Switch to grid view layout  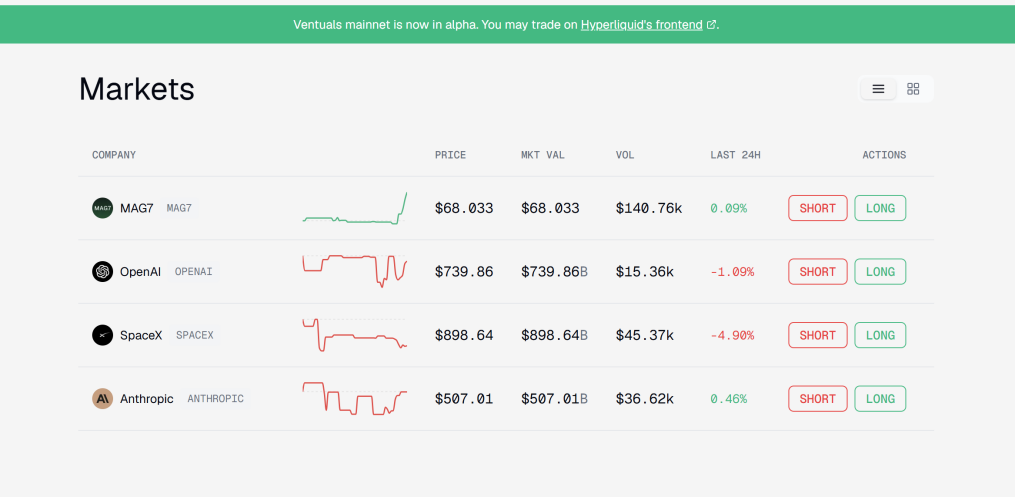tap(913, 89)
